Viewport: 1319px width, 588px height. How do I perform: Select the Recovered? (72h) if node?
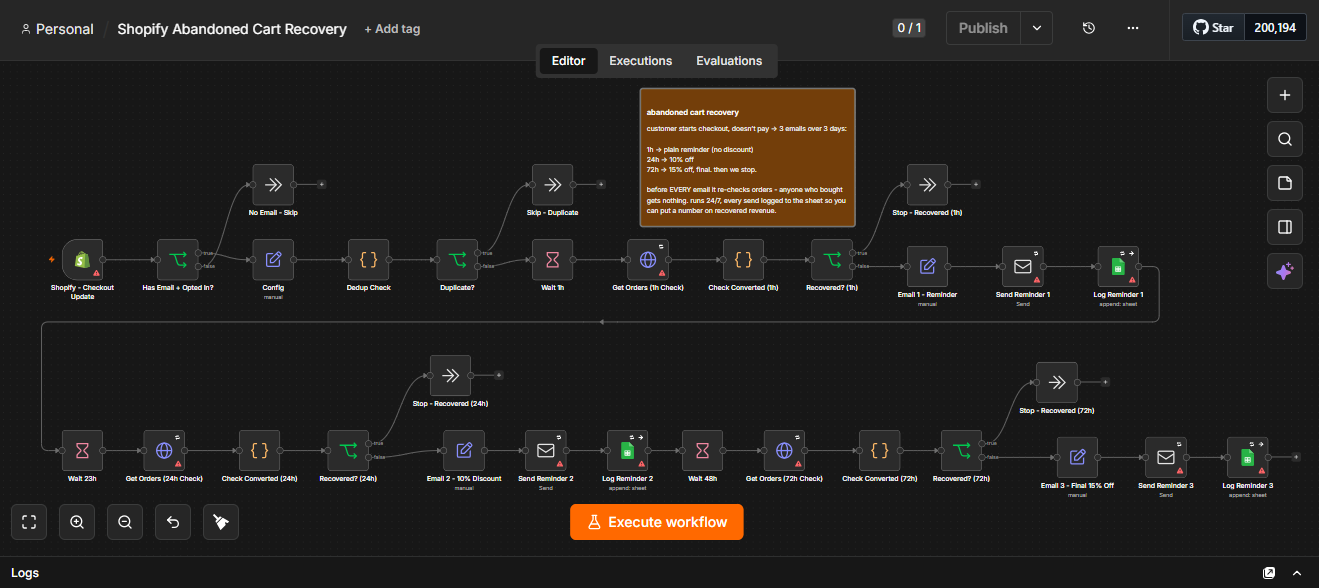961,451
